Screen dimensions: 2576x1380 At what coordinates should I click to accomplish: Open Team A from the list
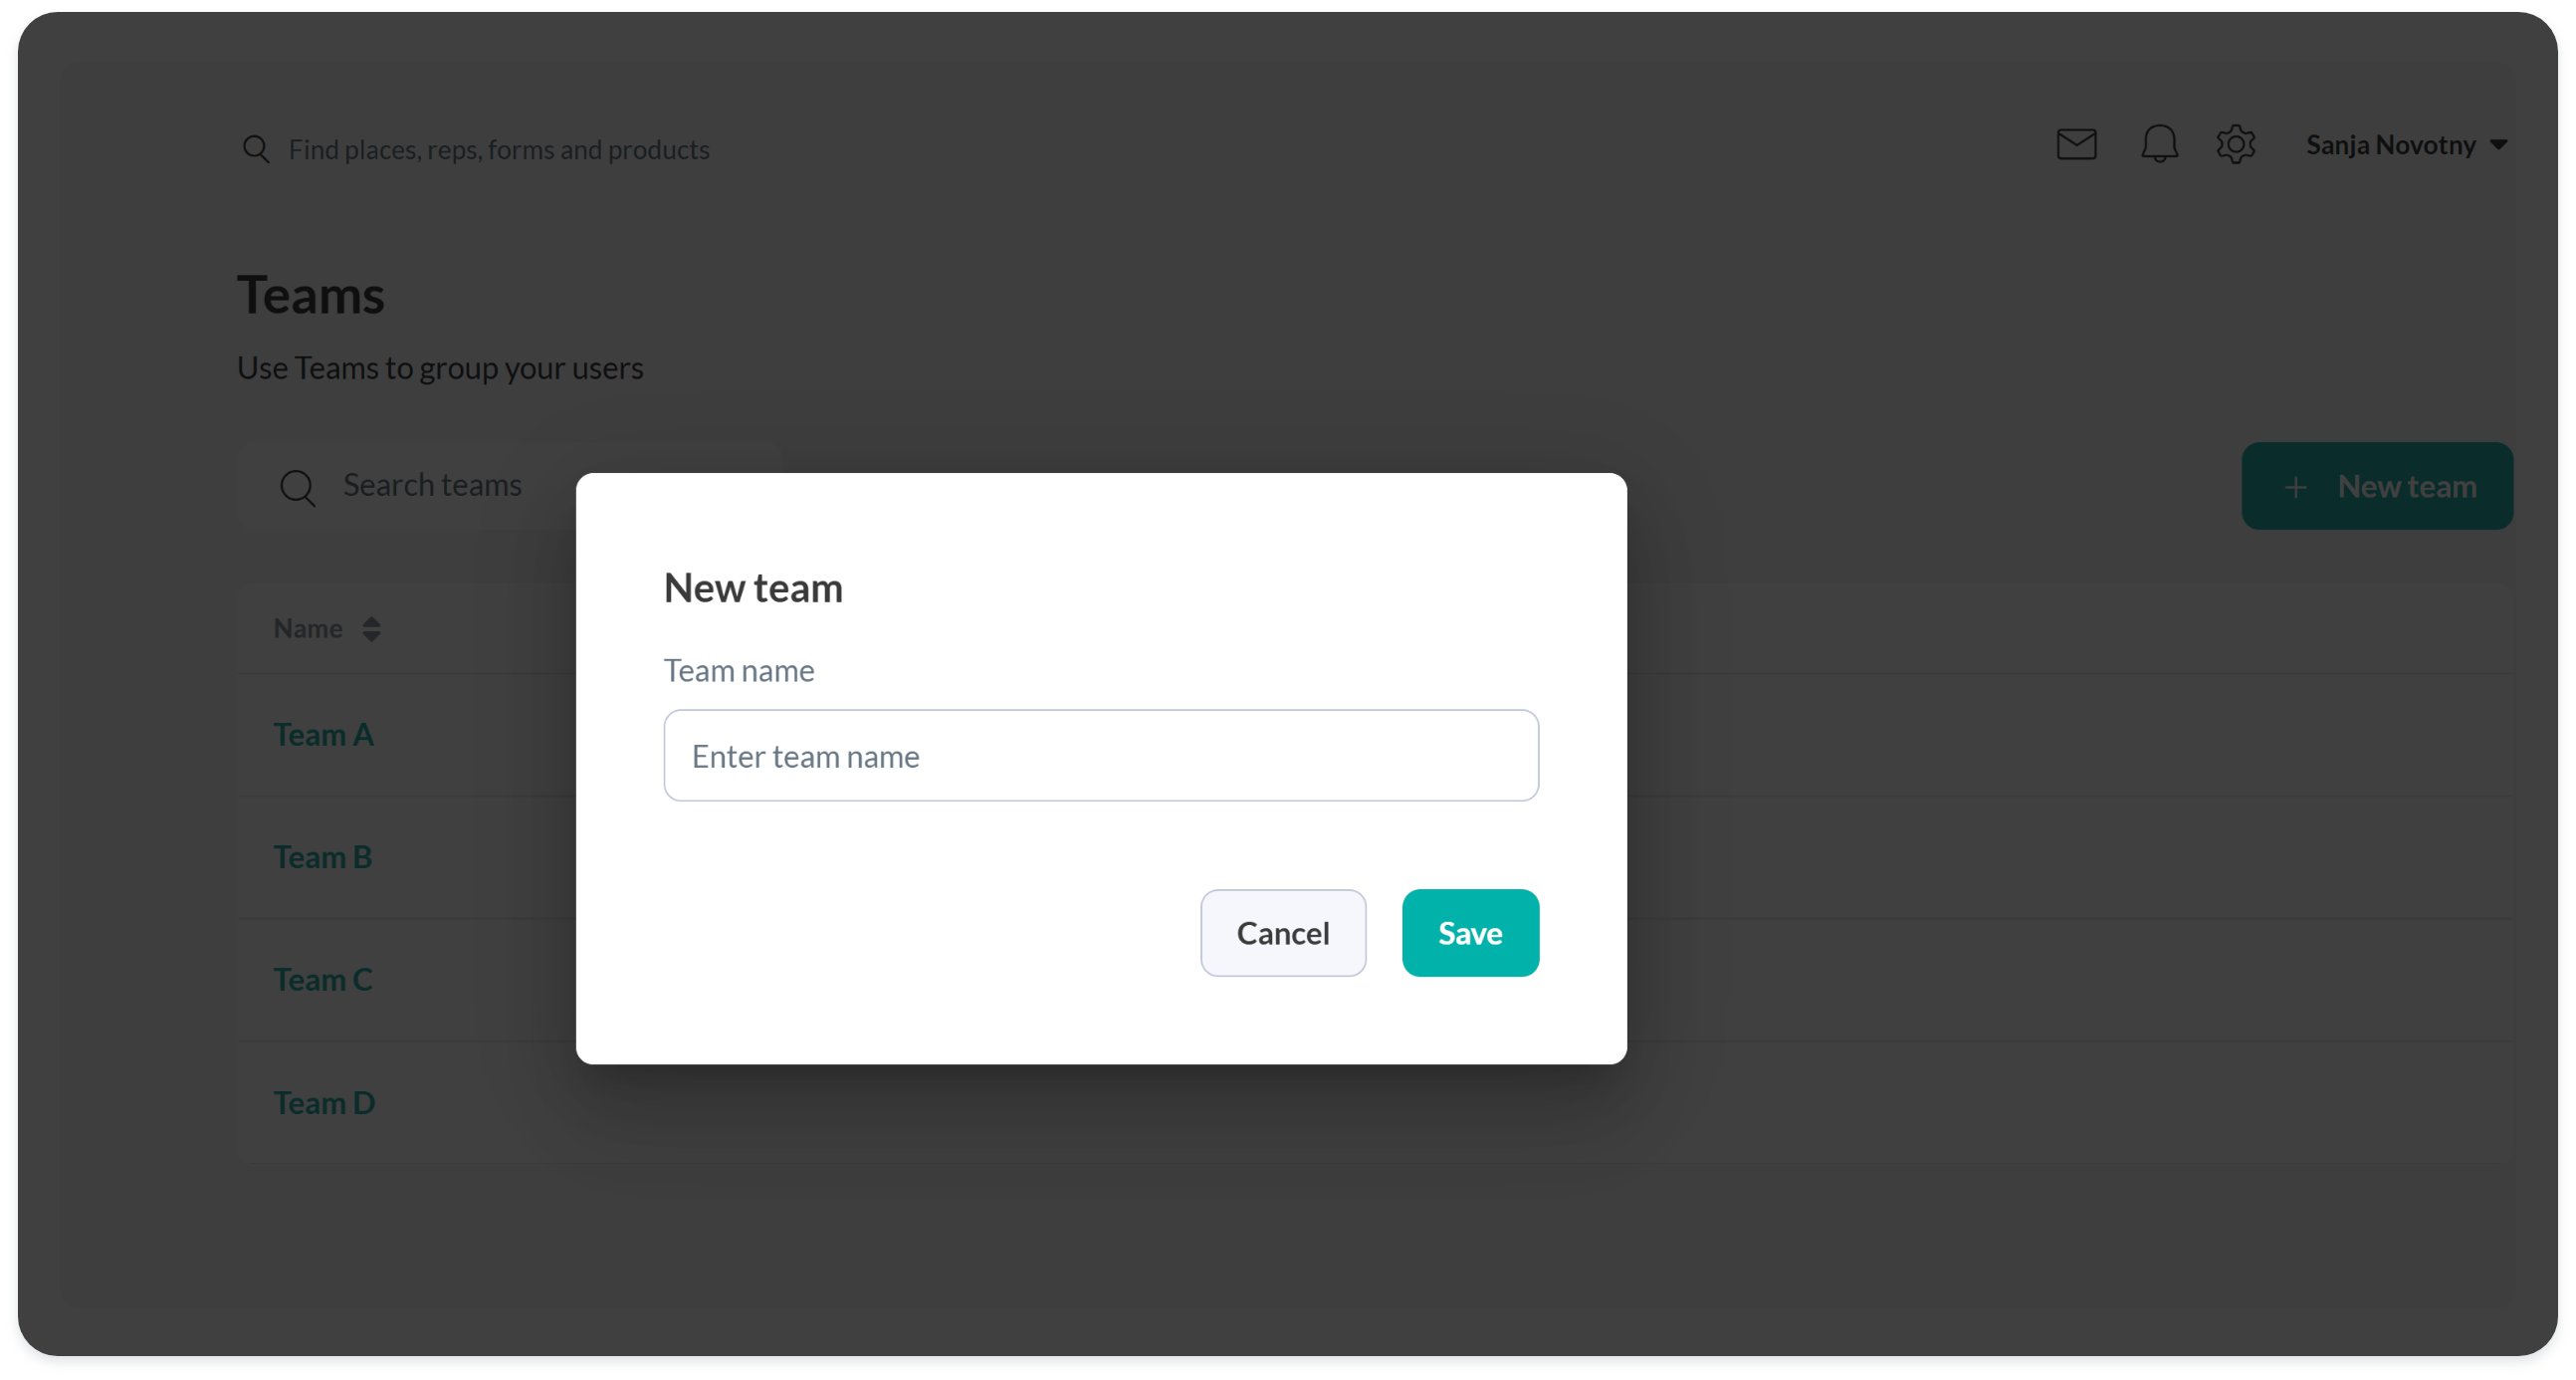point(324,735)
